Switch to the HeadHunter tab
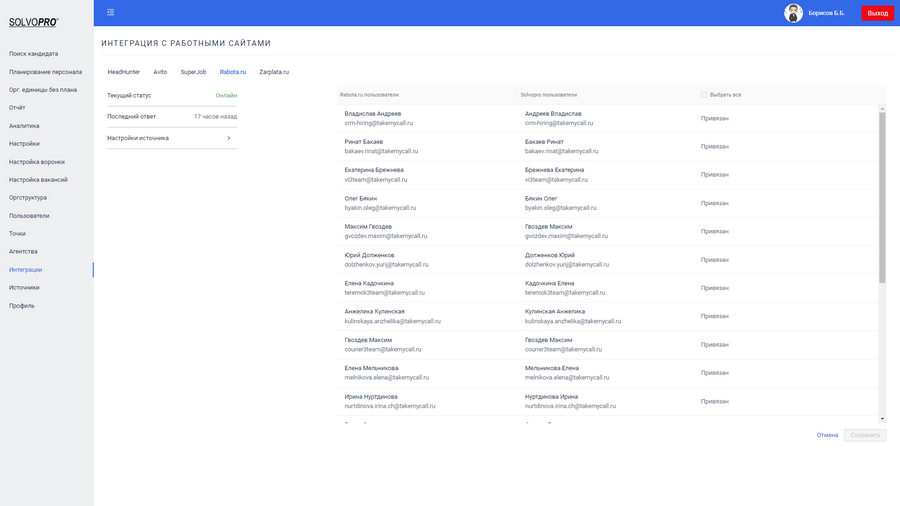The image size is (900, 506). pos(123,72)
